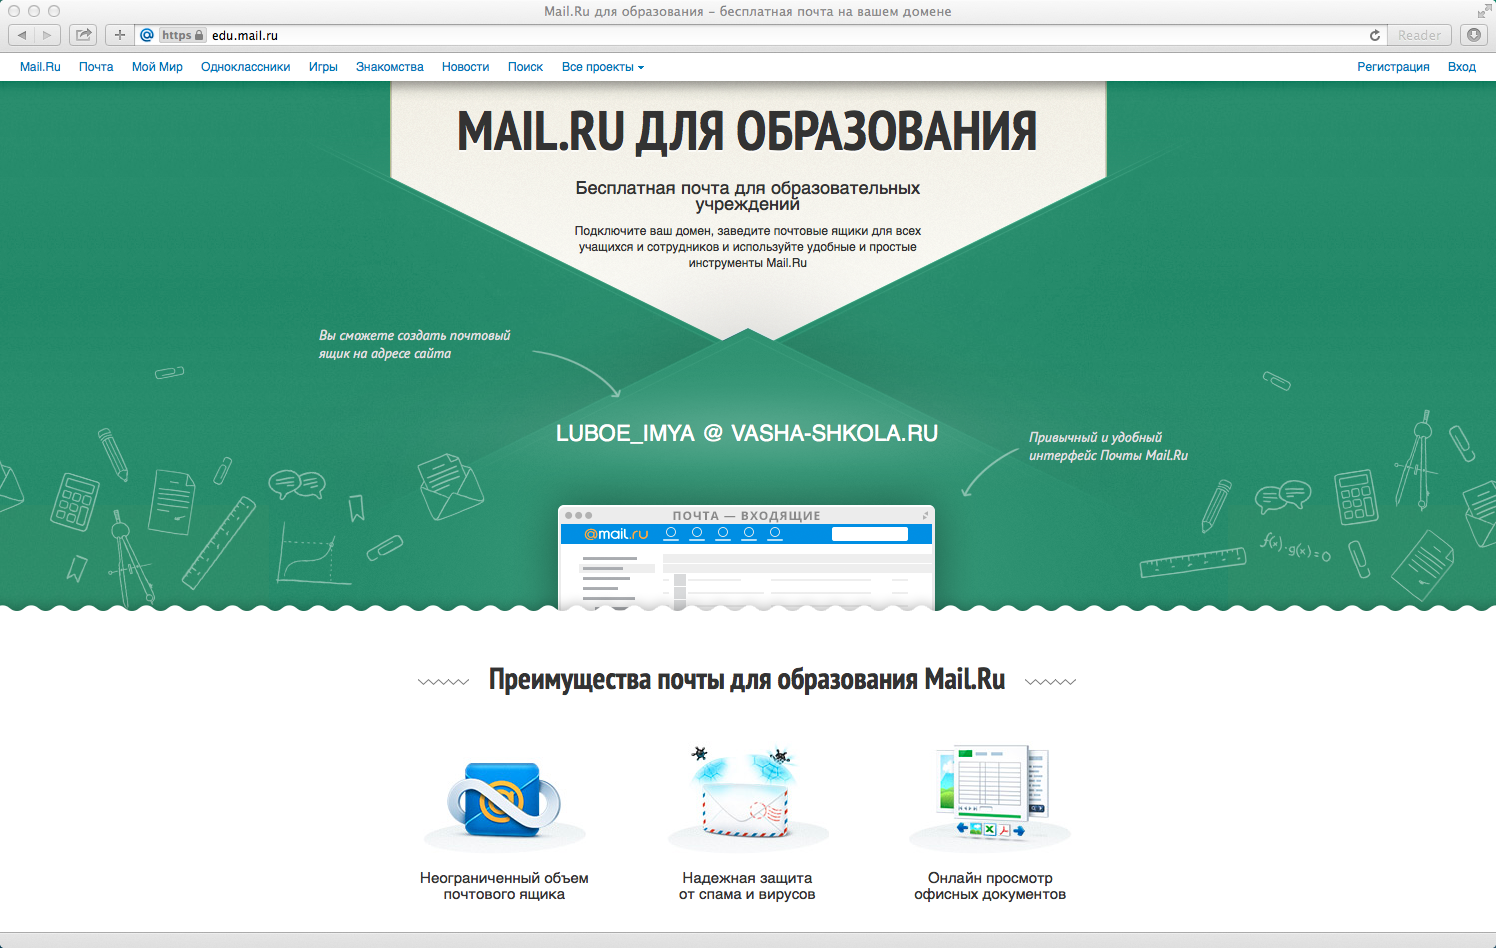The image size is (1496, 948).
Task: Click Онлайн просмотр офисных документов caption
Action: tap(990, 886)
